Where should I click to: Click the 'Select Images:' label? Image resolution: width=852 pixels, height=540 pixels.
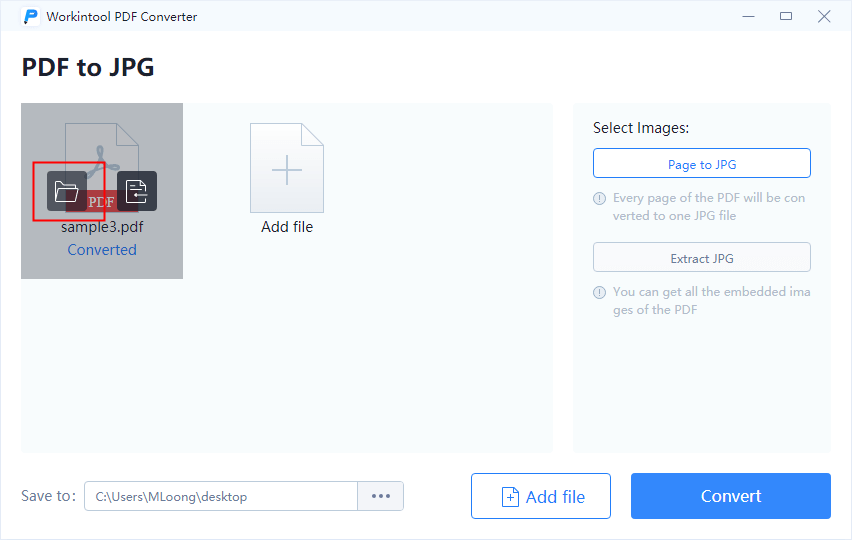click(641, 128)
